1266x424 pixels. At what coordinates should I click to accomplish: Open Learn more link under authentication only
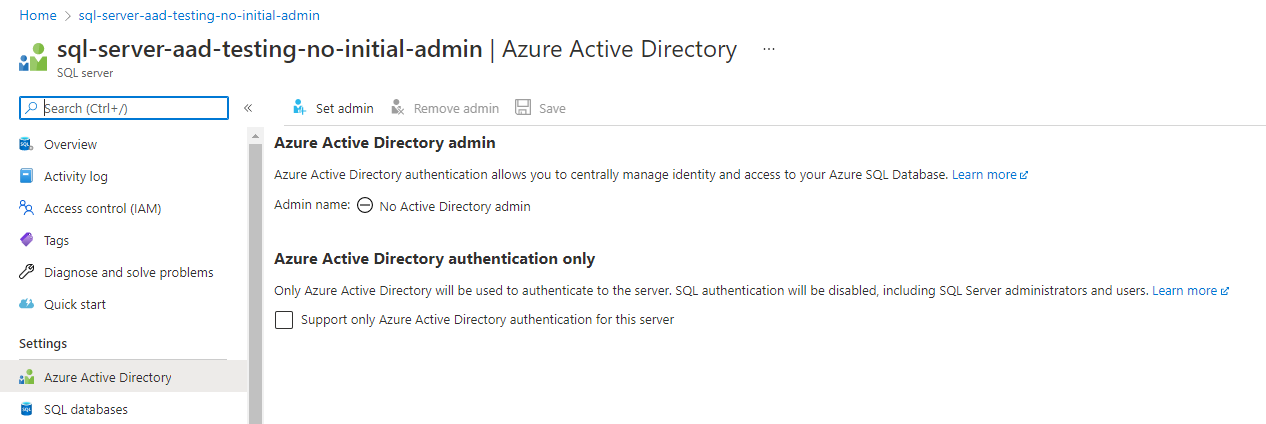pos(1190,291)
